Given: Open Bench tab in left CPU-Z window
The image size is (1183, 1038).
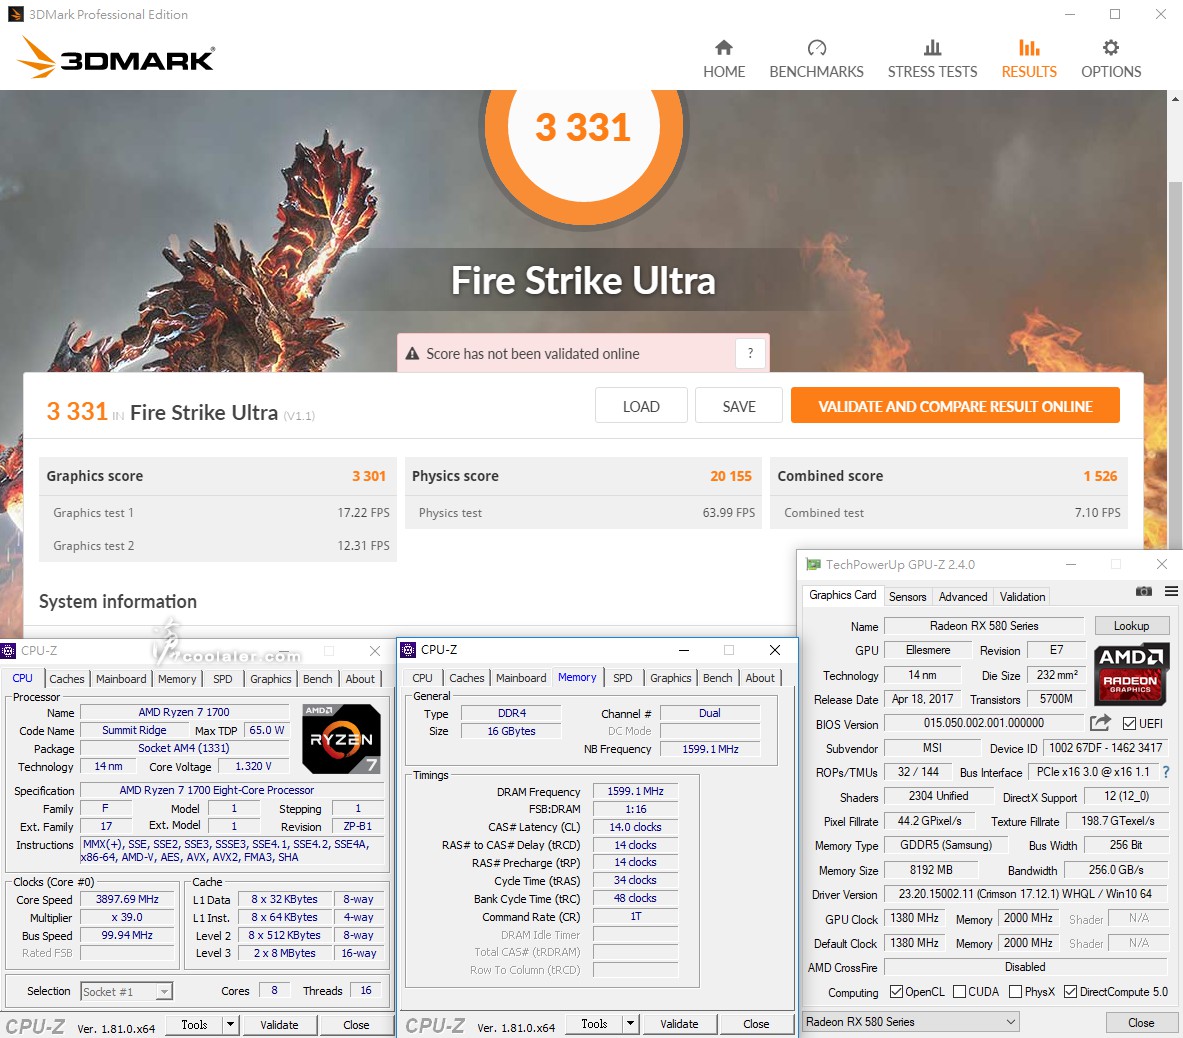Looking at the screenshot, I should [318, 679].
